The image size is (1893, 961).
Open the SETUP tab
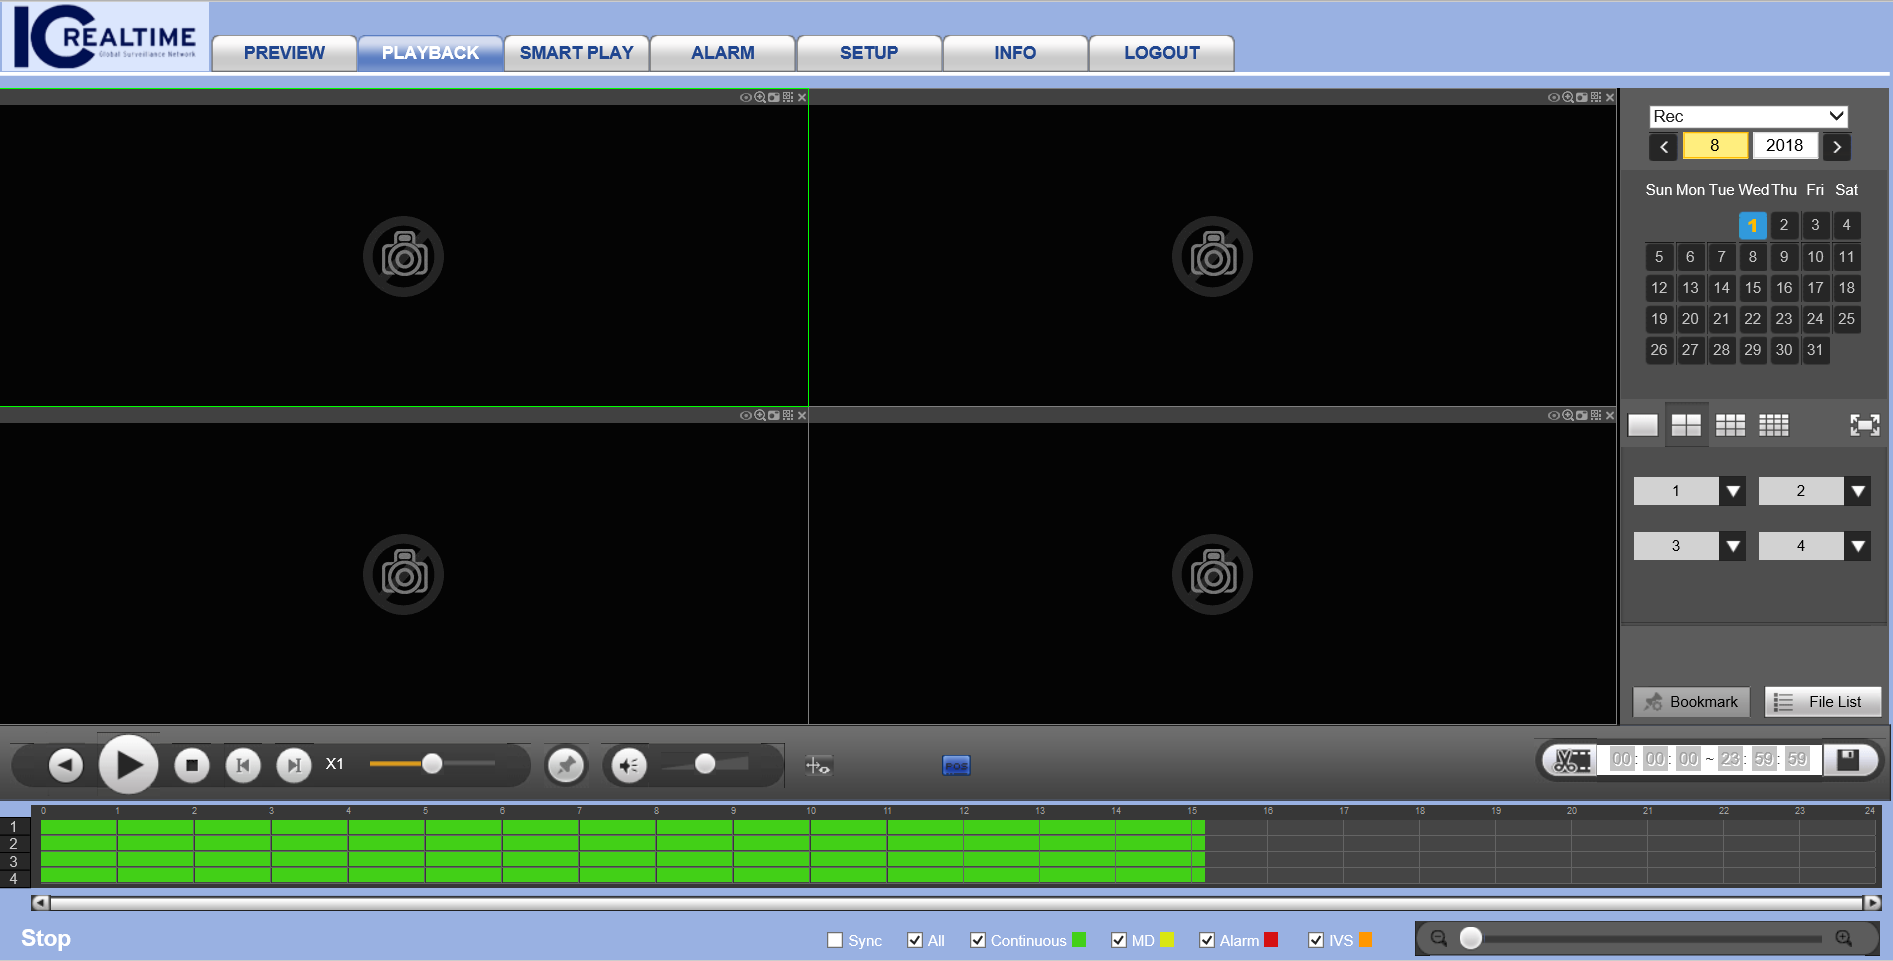tap(868, 53)
